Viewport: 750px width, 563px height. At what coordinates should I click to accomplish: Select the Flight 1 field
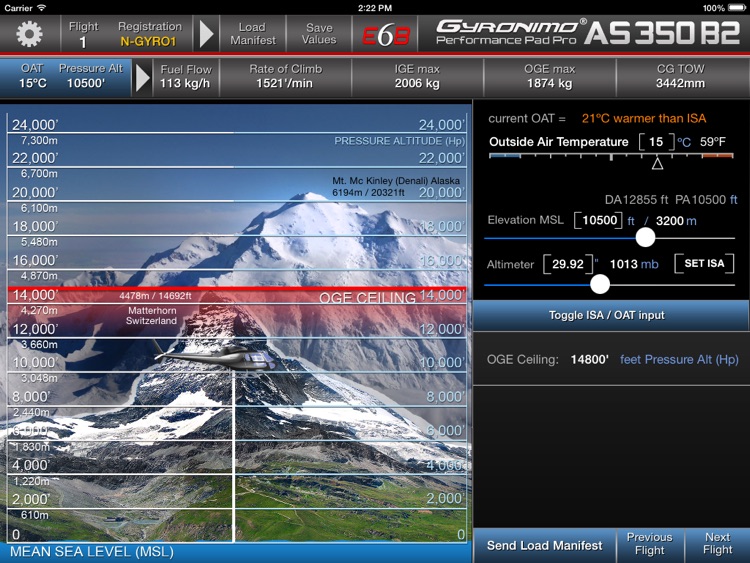[x=83, y=34]
